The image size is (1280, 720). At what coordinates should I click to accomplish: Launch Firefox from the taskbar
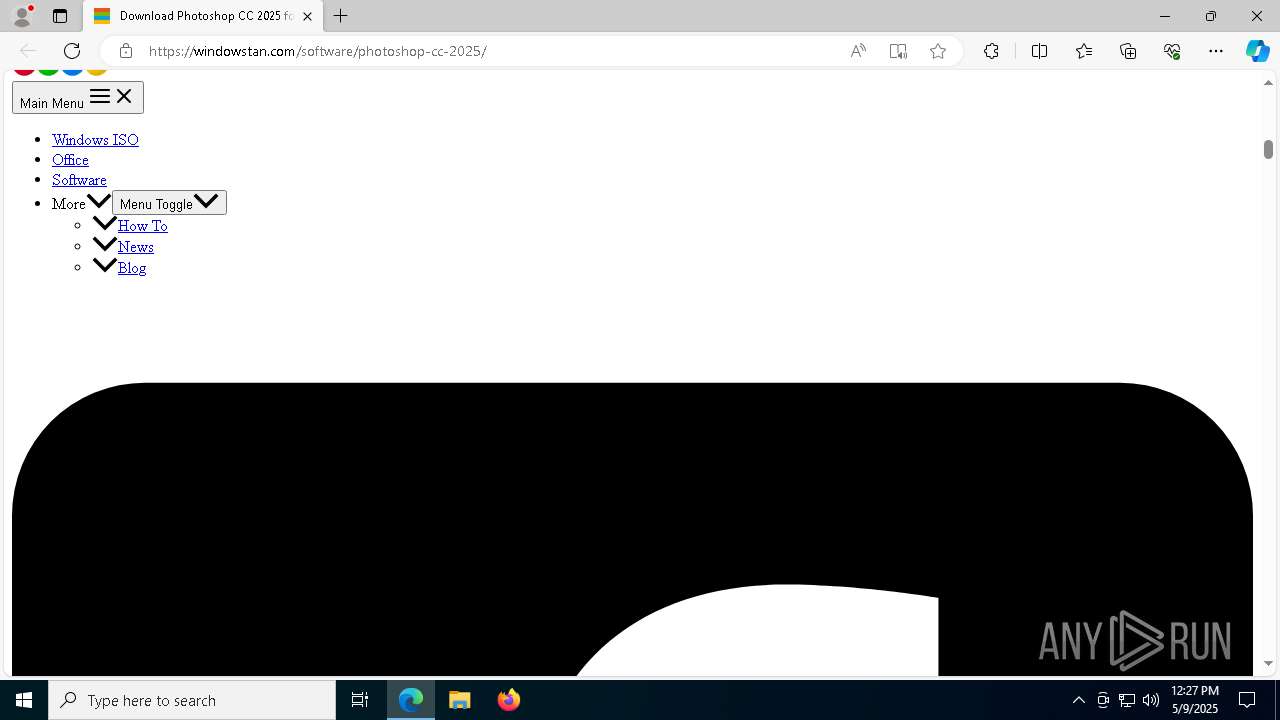(508, 700)
